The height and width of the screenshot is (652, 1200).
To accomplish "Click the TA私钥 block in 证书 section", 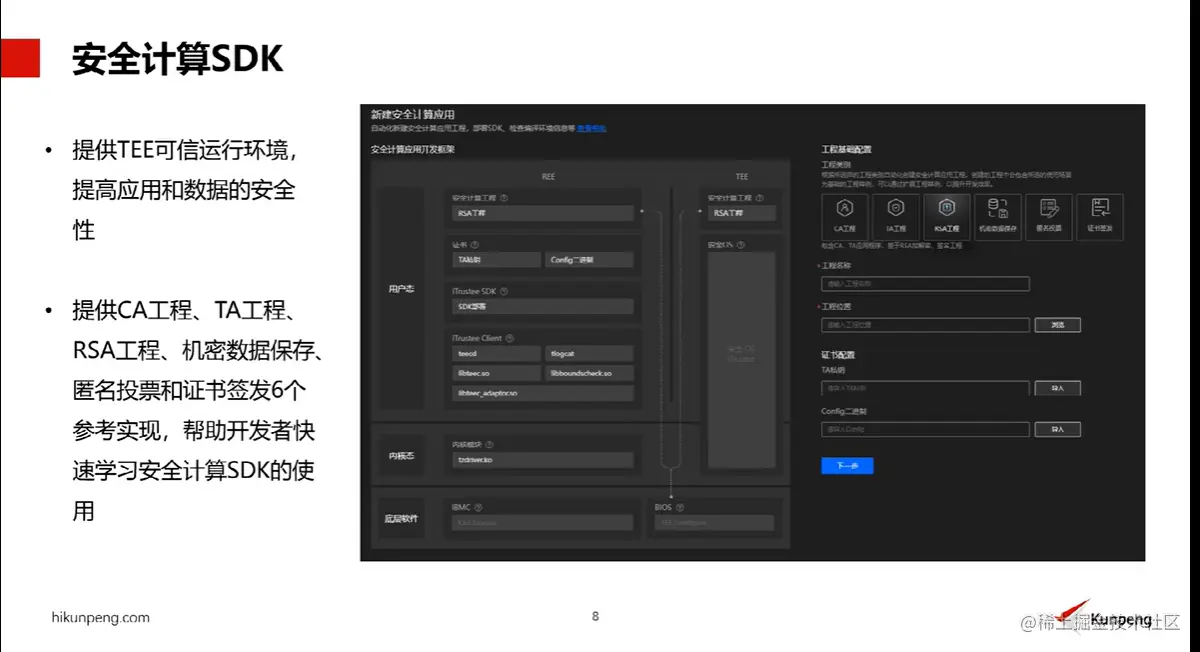I will [496, 260].
